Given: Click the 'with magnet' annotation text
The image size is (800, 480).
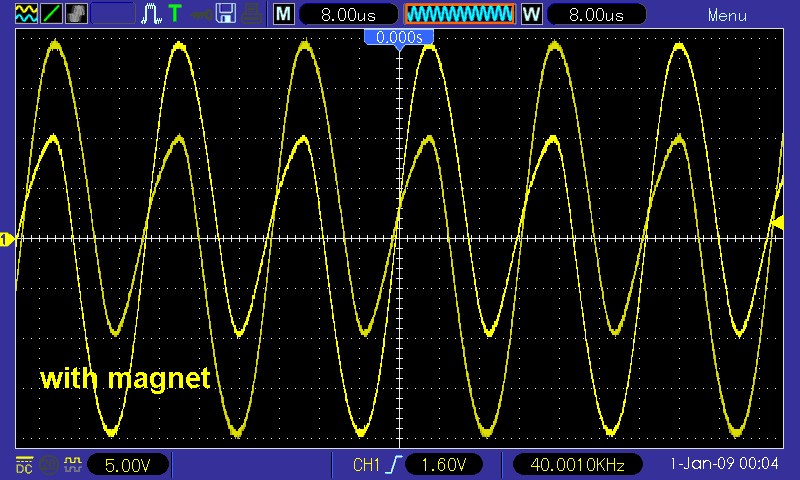Looking at the screenshot, I should click(x=125, y=378).
